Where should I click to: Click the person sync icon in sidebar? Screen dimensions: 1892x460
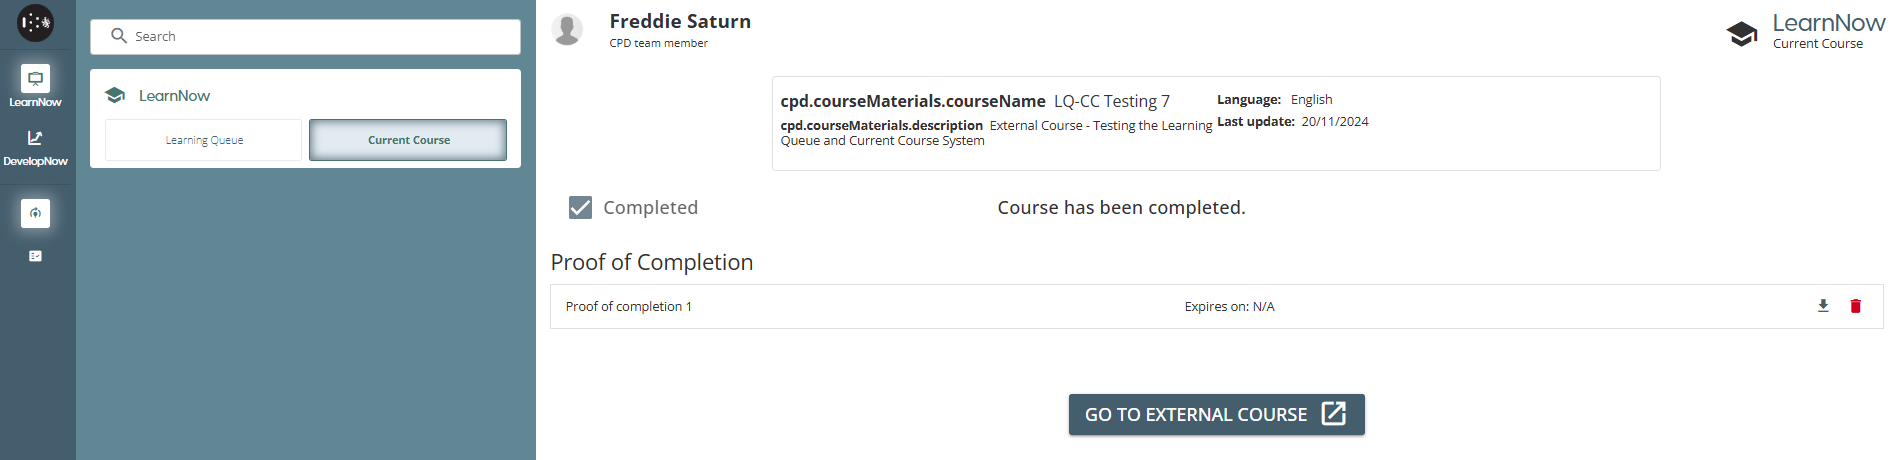(35, 213)
